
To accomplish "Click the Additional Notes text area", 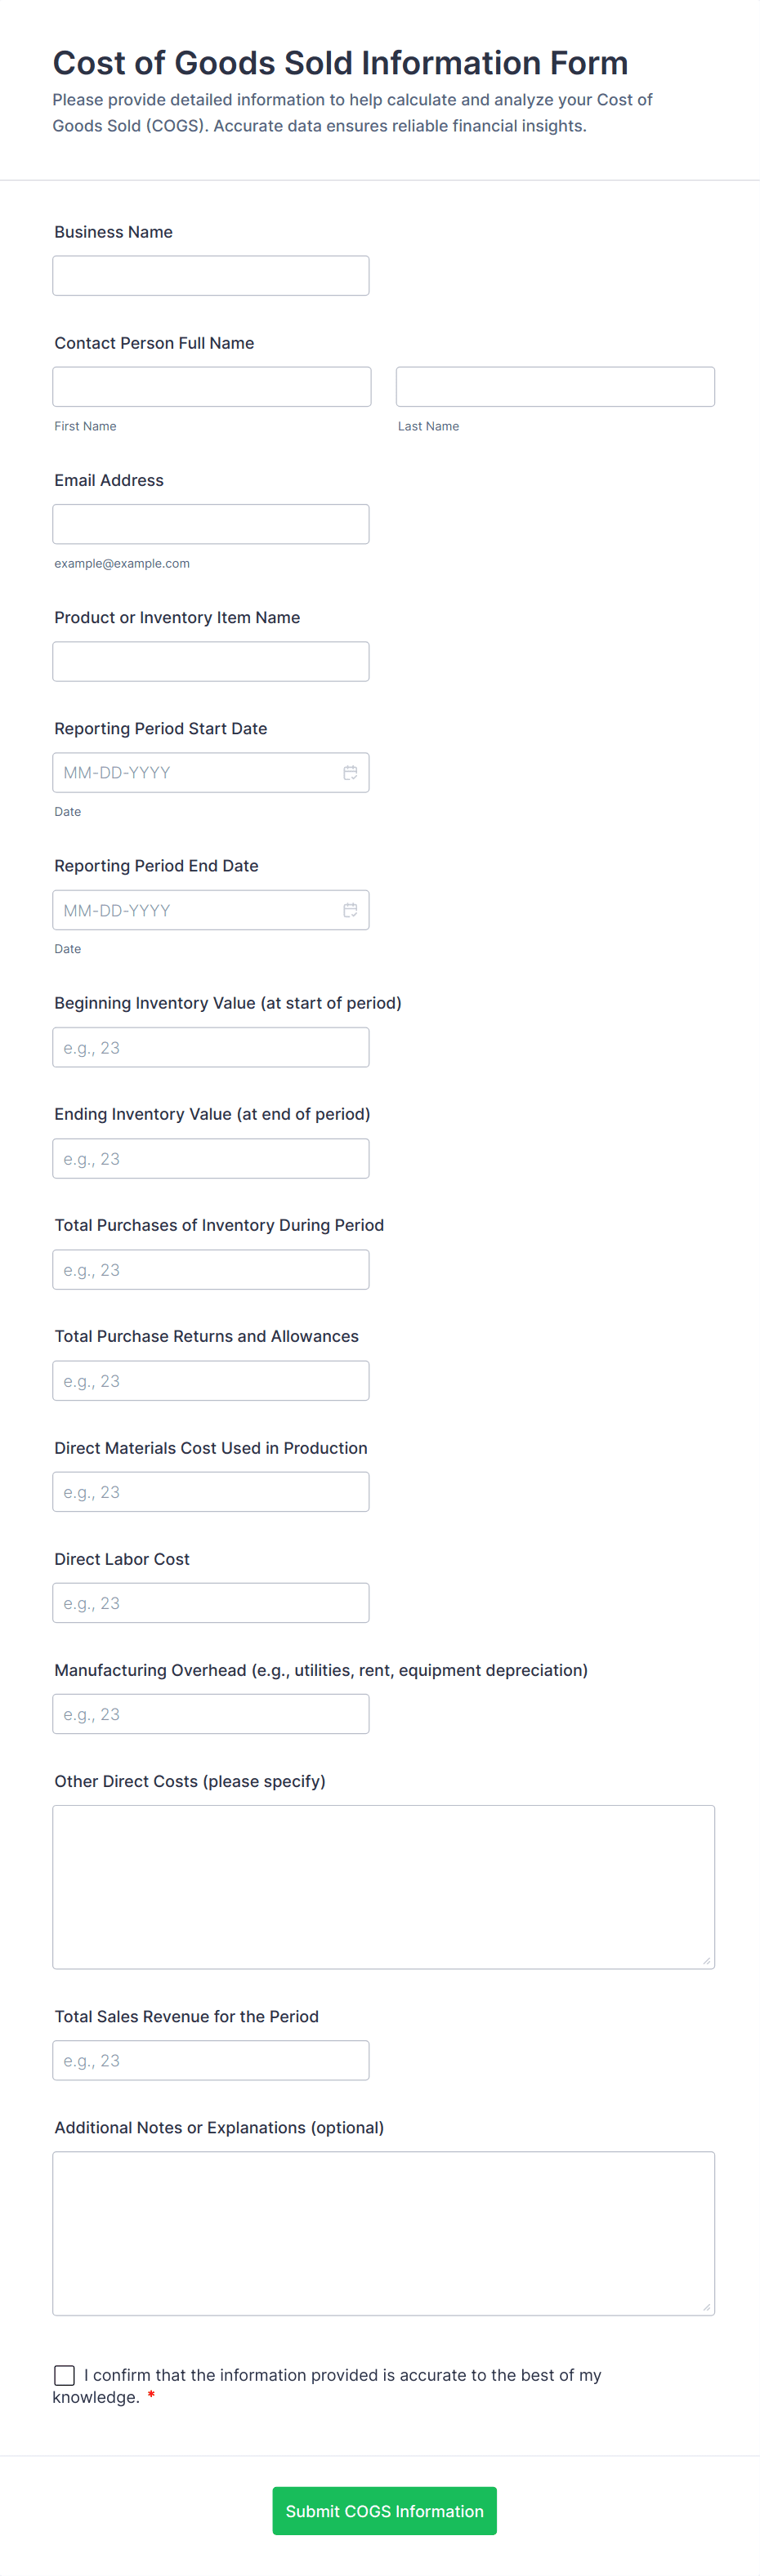I will click(383, 2232).
